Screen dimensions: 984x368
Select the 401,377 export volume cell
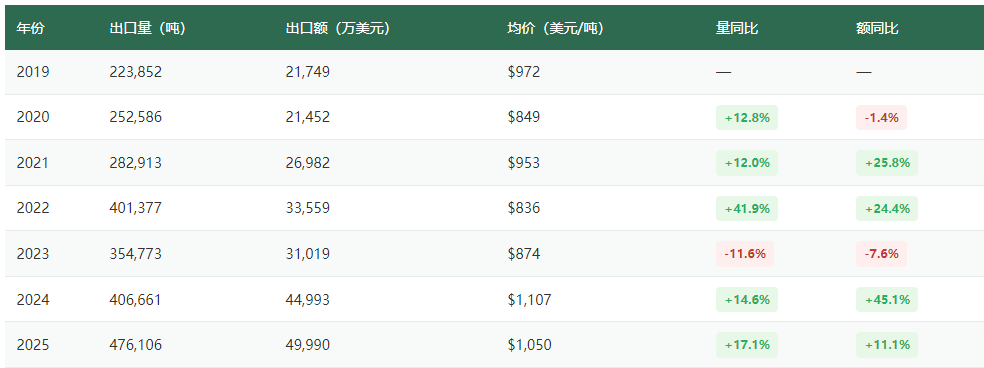(x=136, y=208)
